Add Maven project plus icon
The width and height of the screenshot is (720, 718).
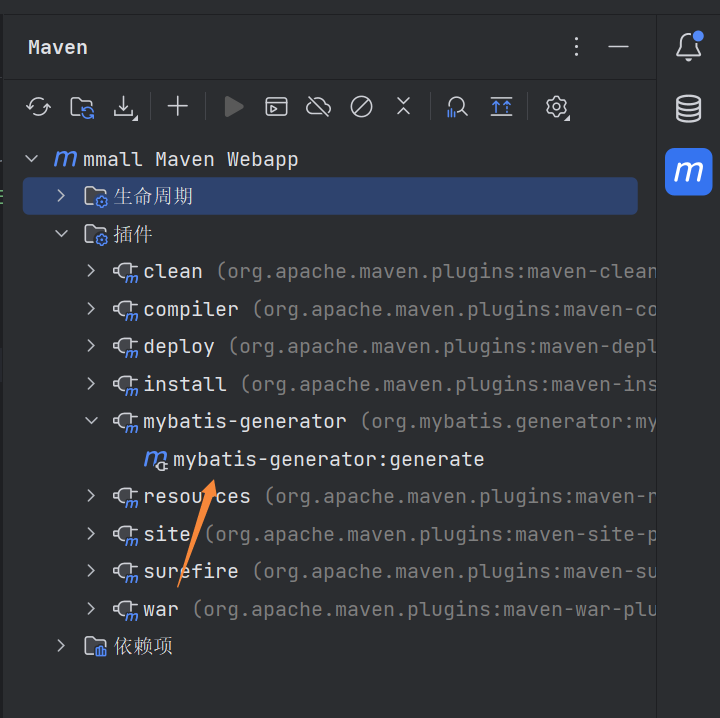[x=178, y=107]
